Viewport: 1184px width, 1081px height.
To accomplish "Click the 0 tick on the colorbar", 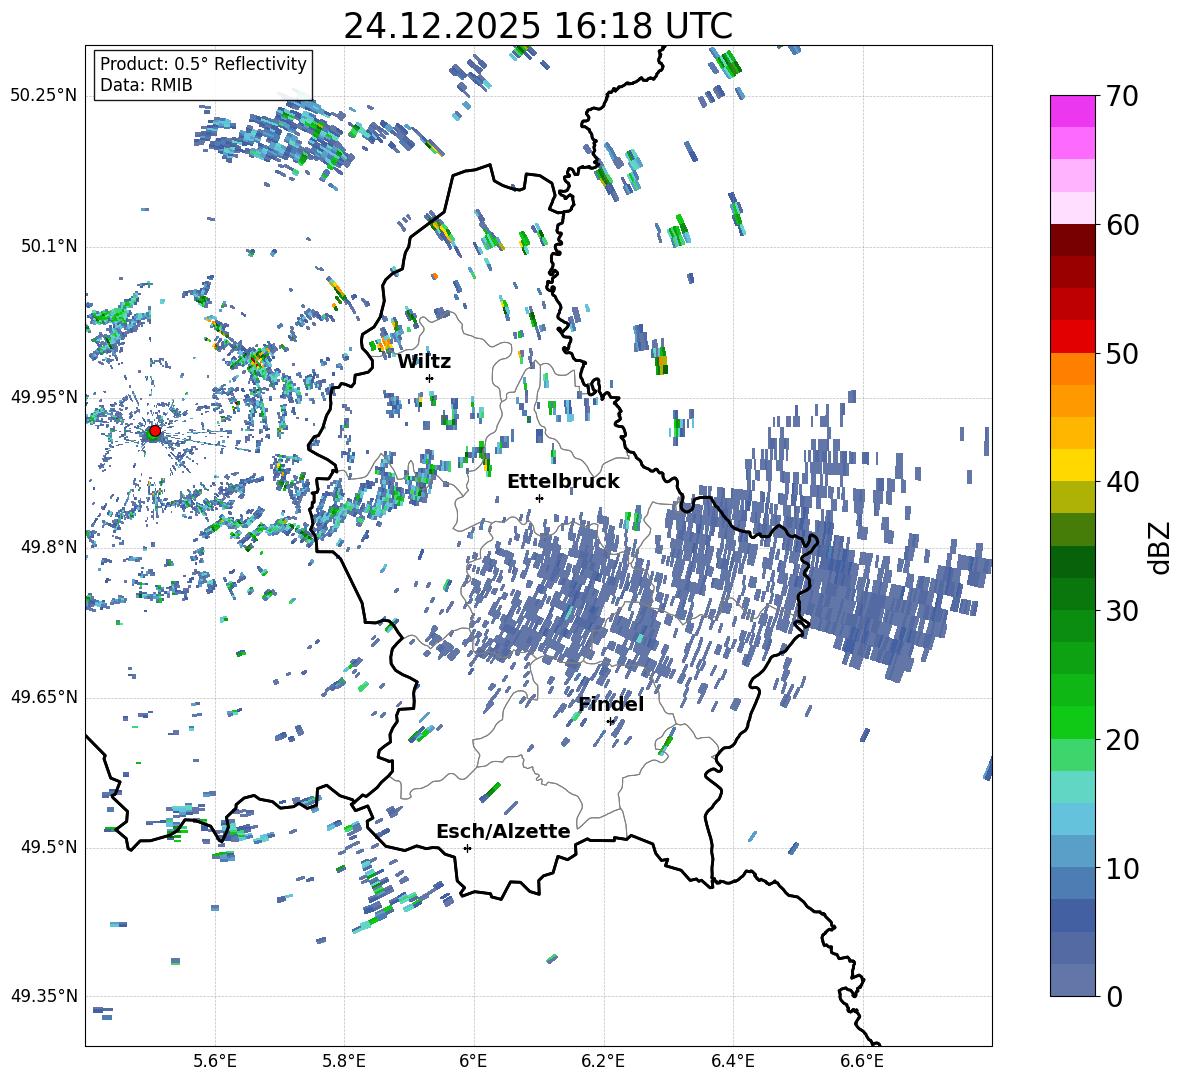I will [x=1114, y=997].
